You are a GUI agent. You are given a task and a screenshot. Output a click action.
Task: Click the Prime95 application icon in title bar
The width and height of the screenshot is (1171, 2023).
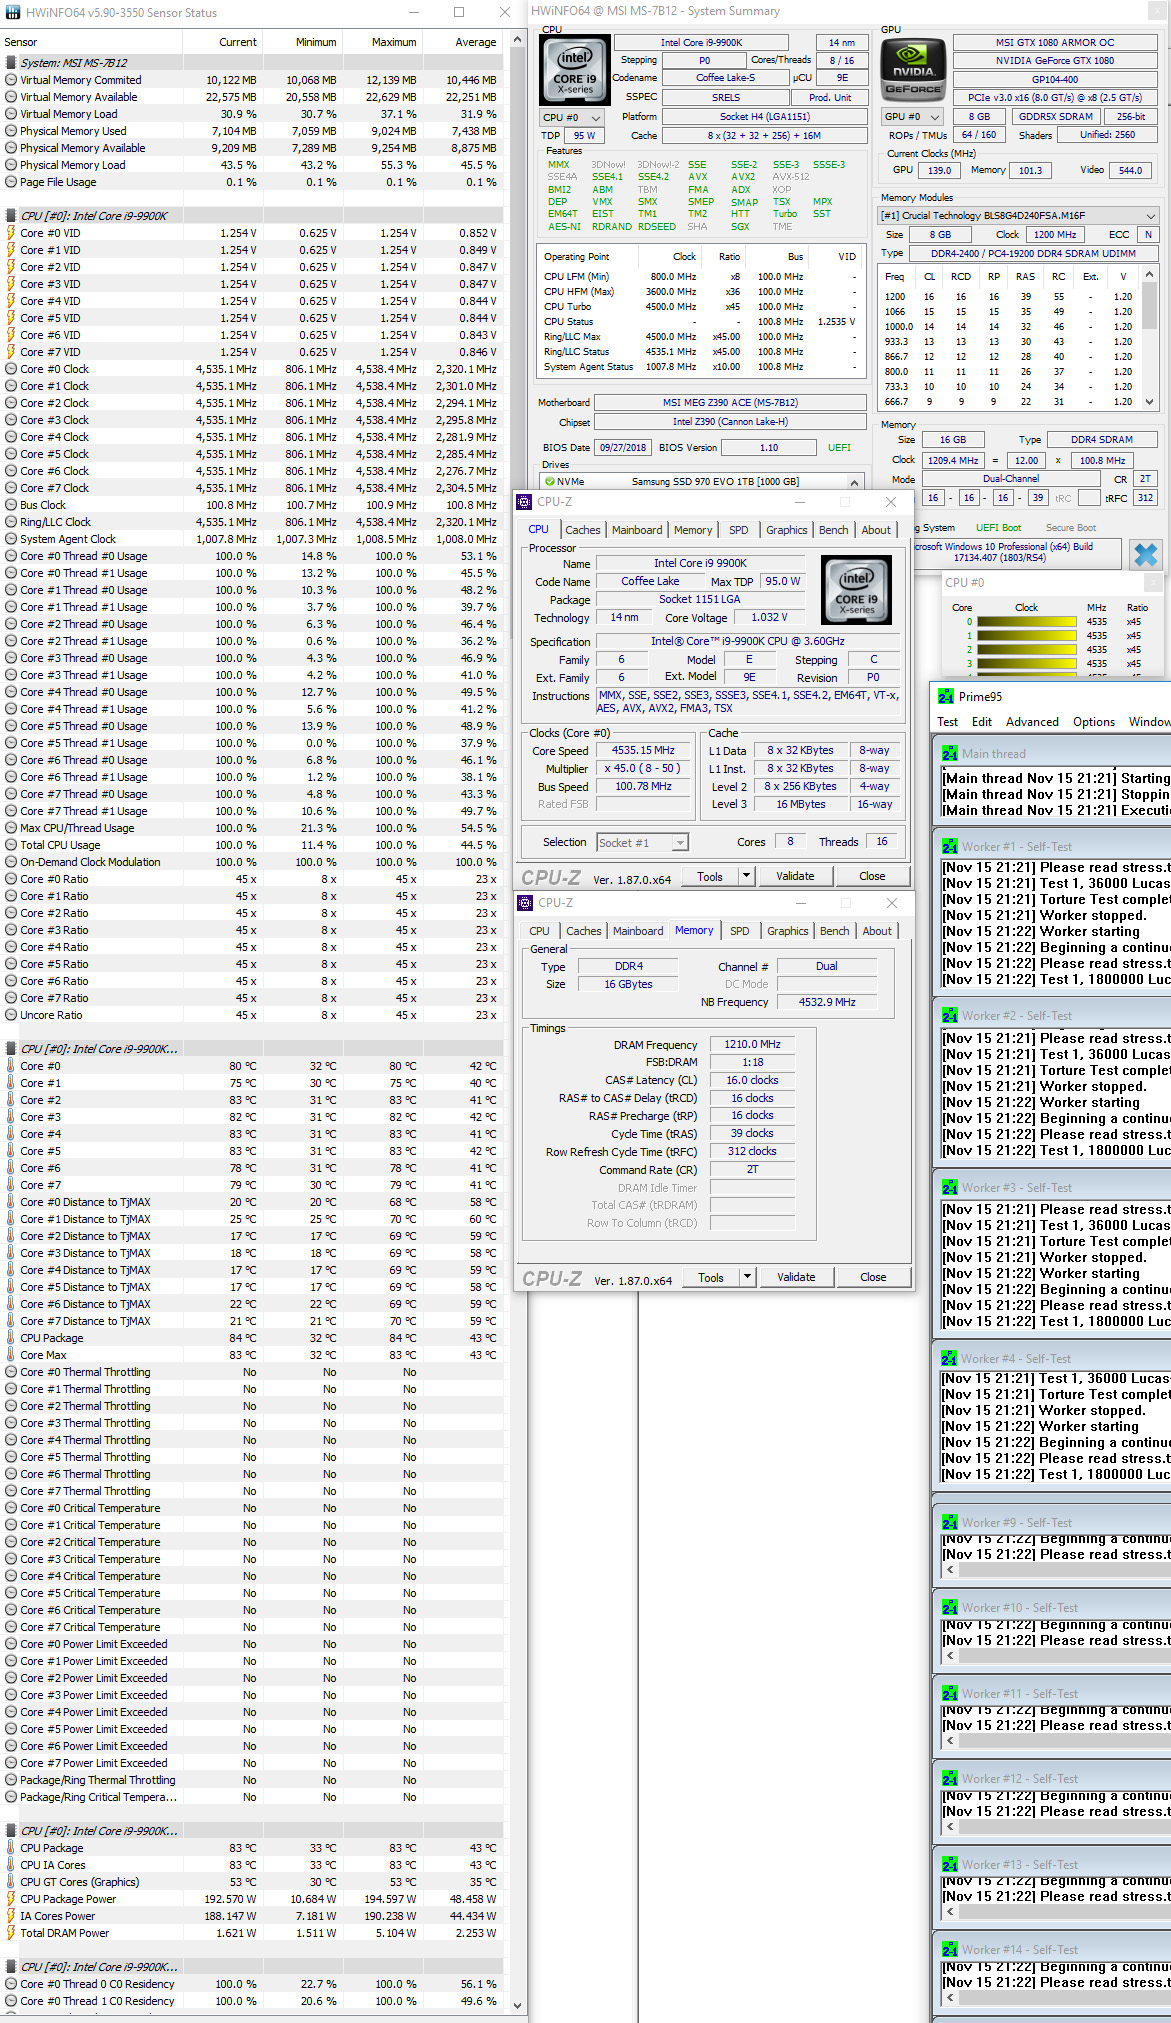945,696
